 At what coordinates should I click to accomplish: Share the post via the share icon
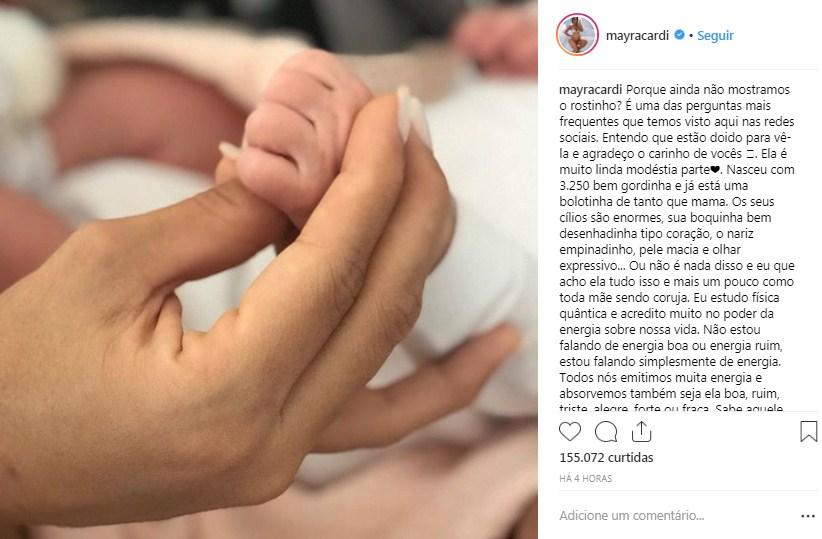tap(641, 432)
